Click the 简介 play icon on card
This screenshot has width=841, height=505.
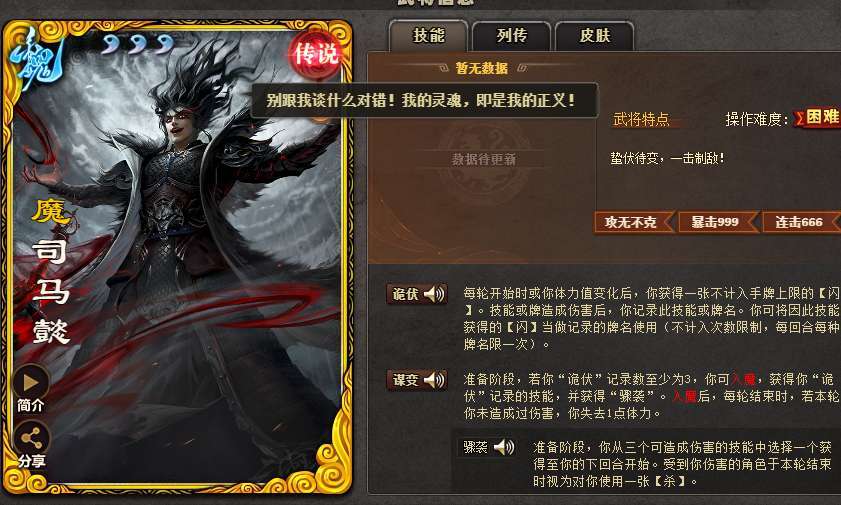tap(31, 382)
